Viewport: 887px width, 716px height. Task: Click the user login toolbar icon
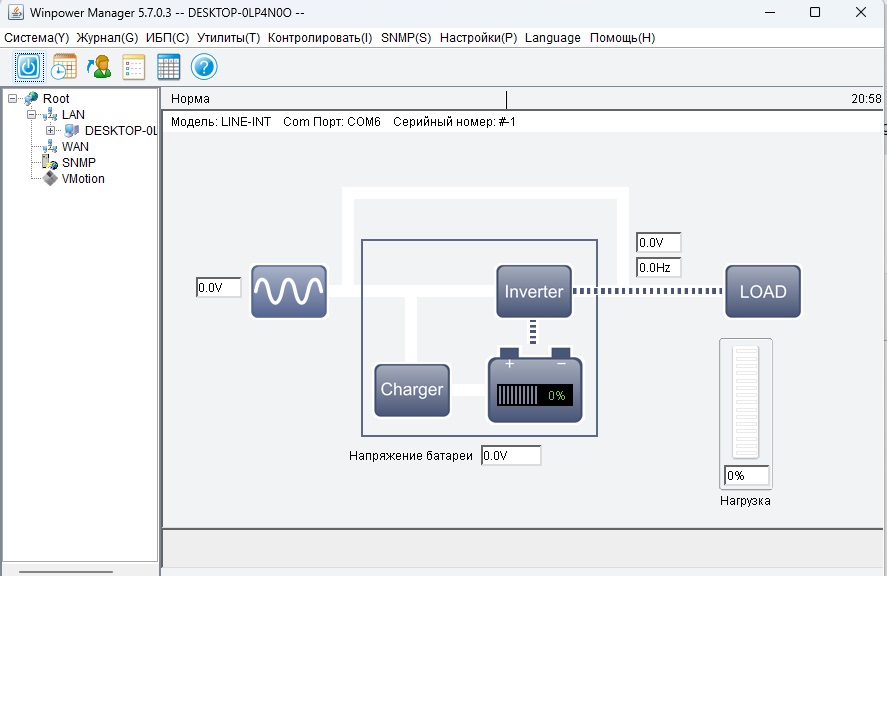click(99, 67)
